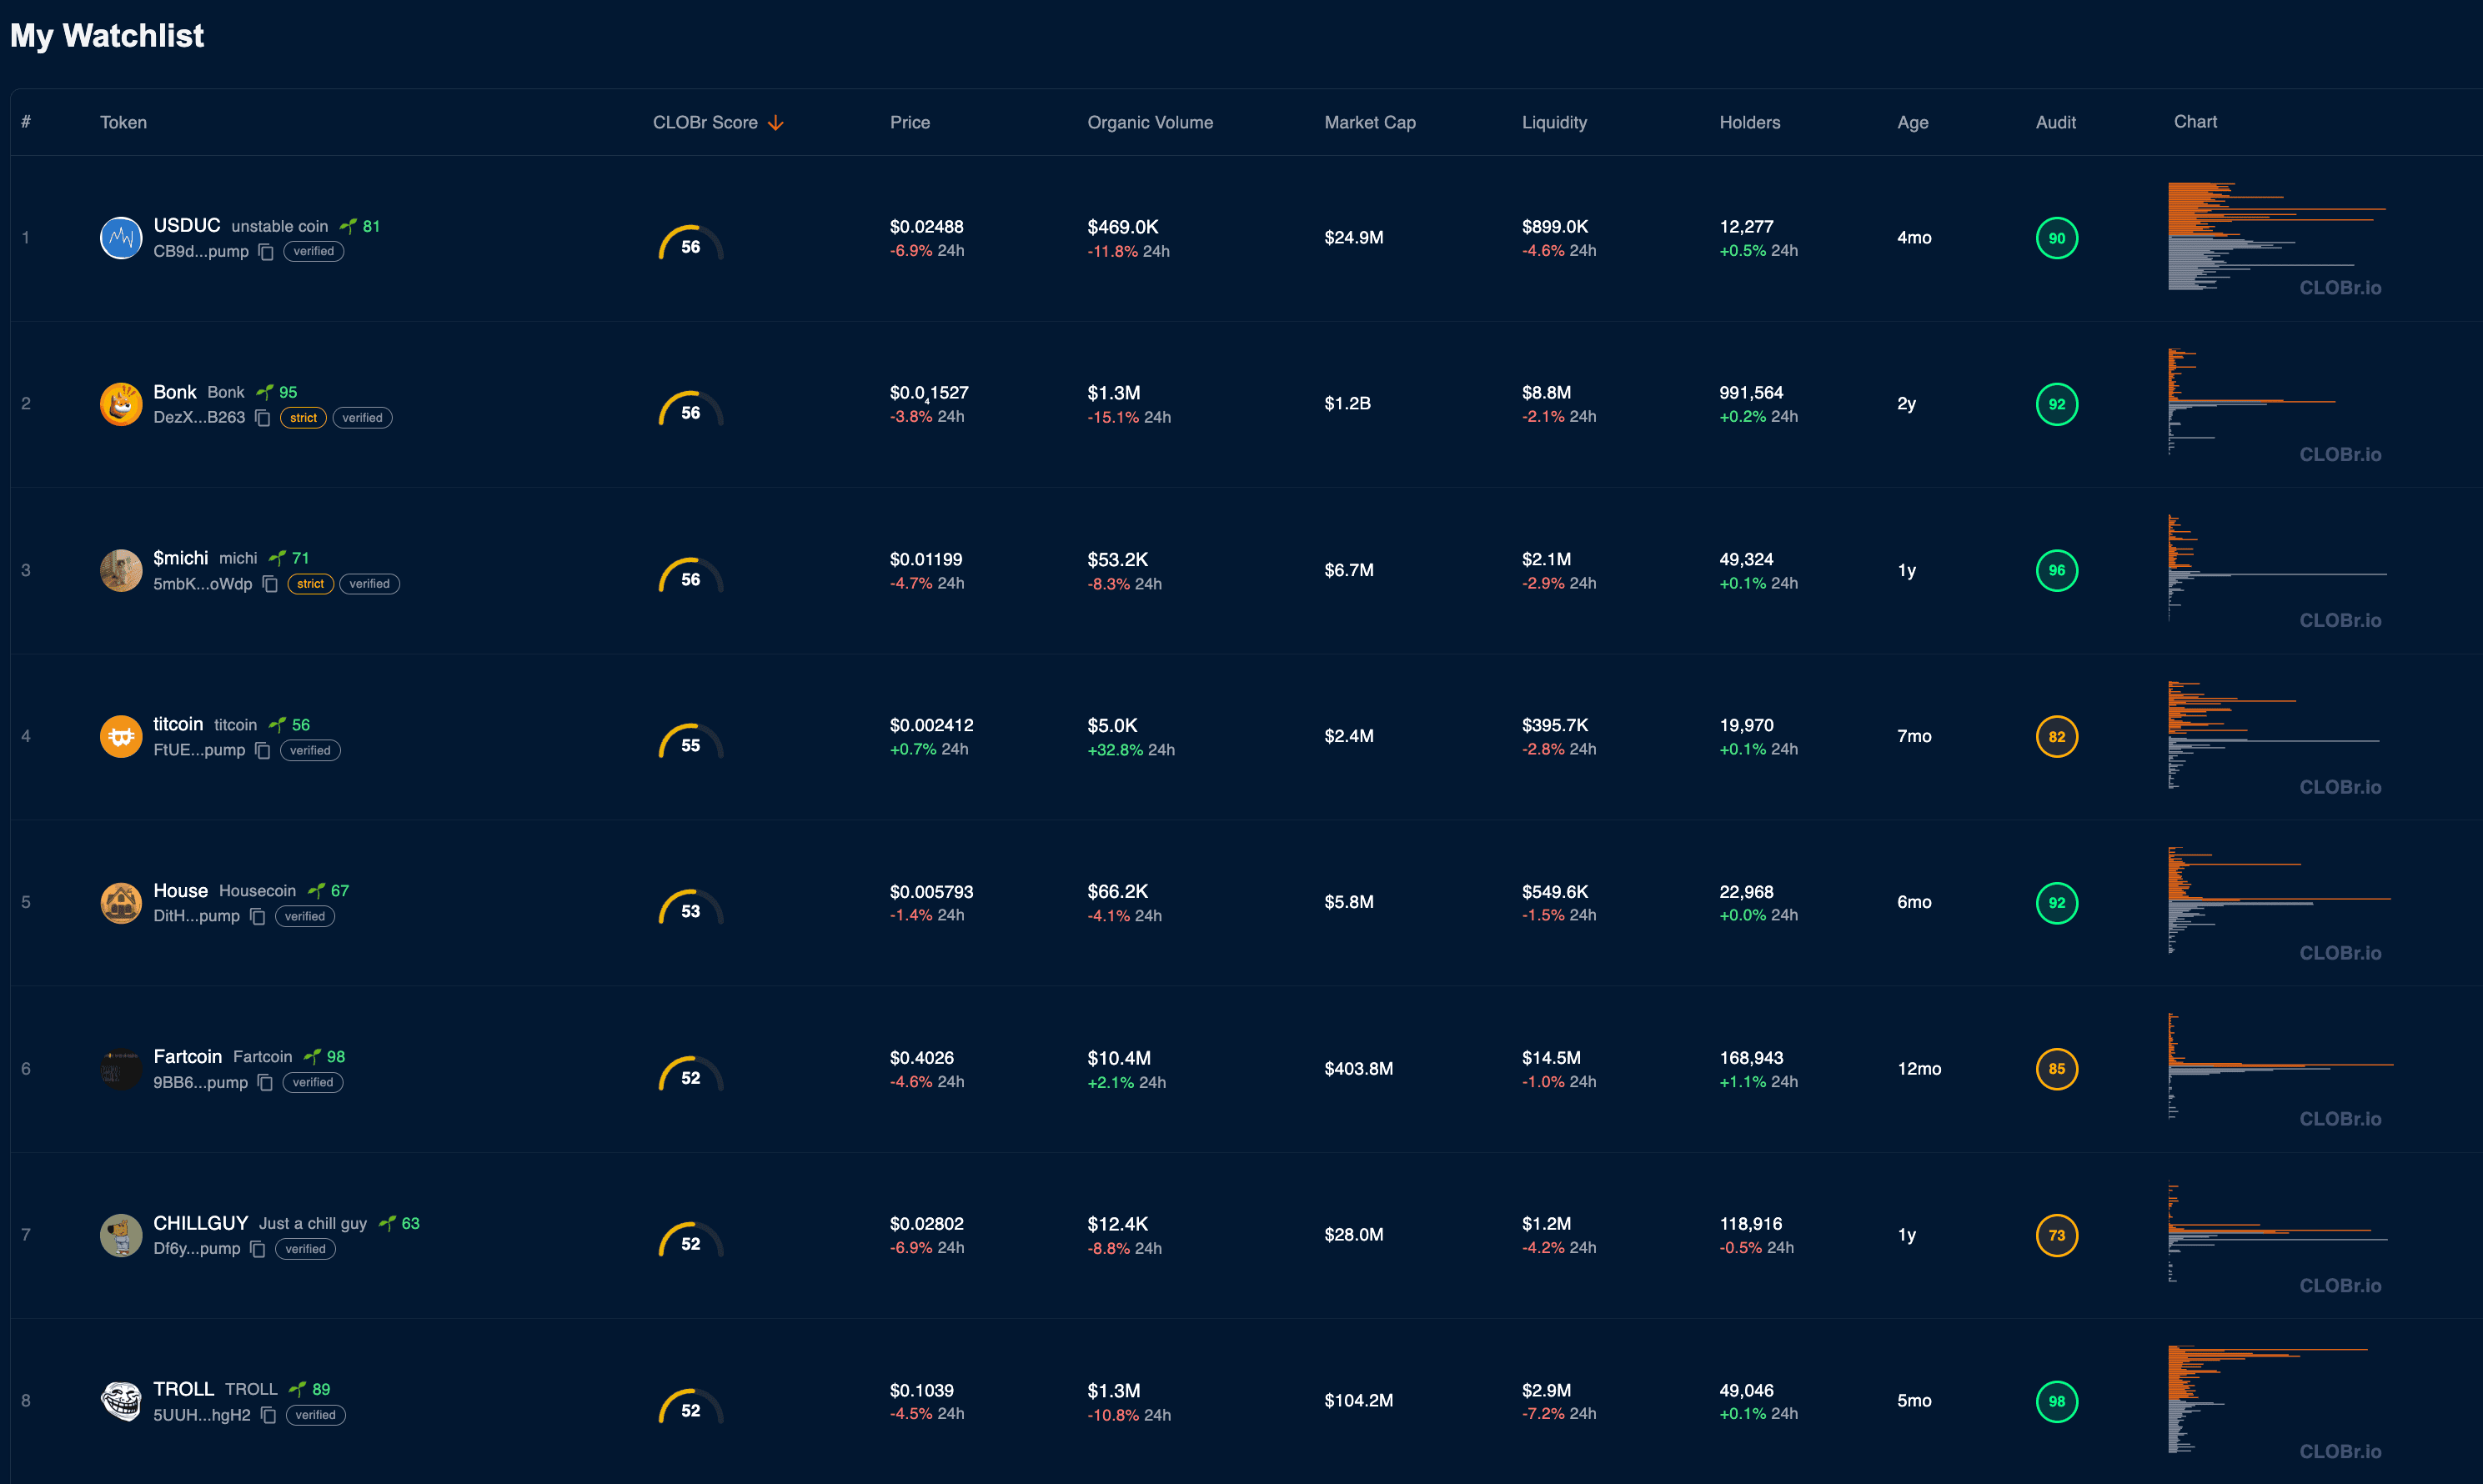Copy the House token address

point(258,916)
